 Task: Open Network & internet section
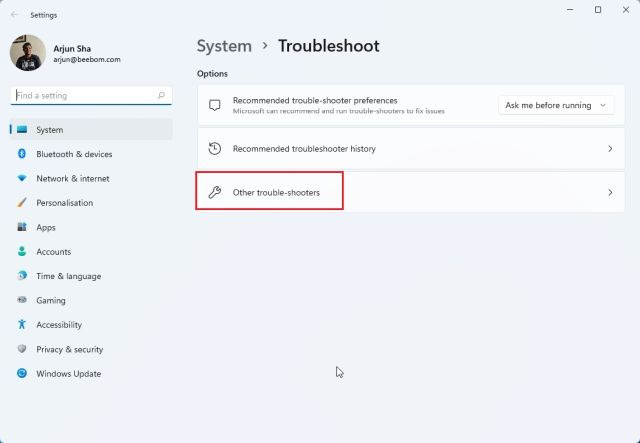91,178
